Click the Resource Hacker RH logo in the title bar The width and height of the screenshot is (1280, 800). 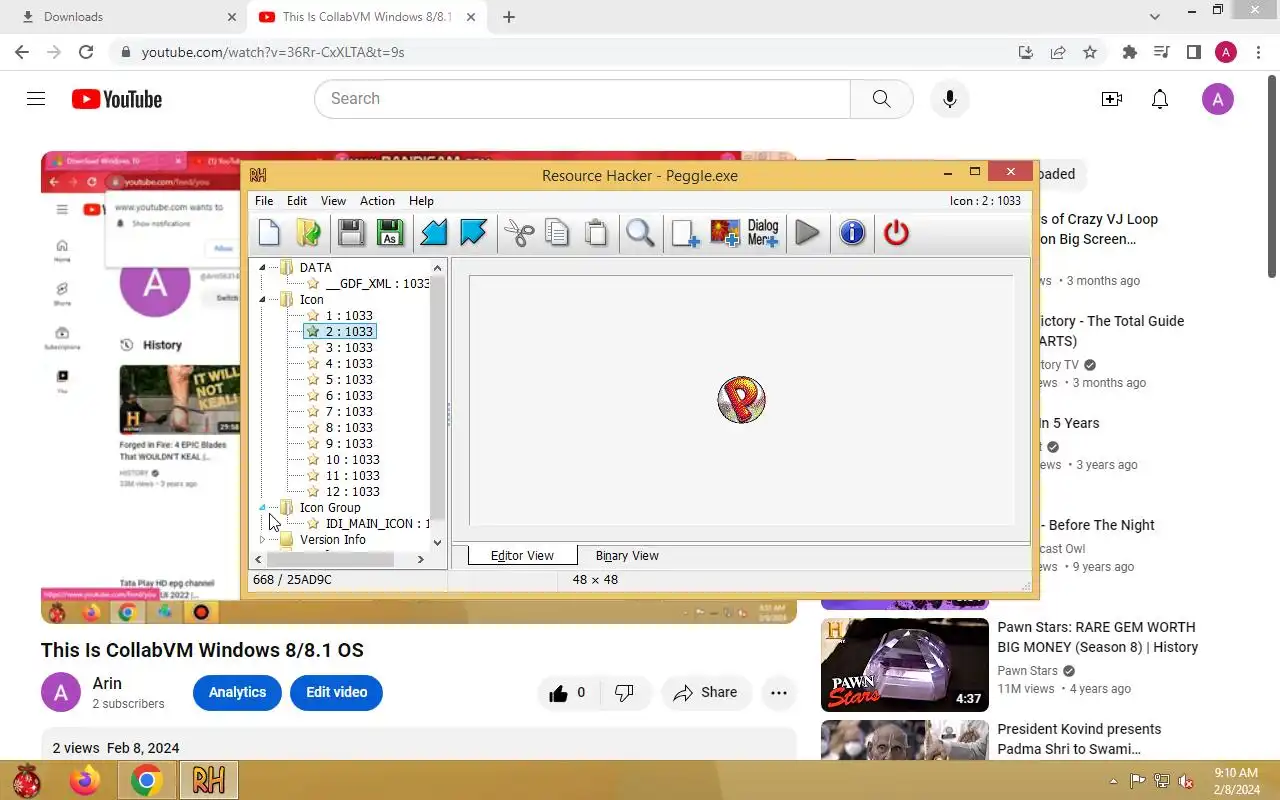(x=258, y=175)
